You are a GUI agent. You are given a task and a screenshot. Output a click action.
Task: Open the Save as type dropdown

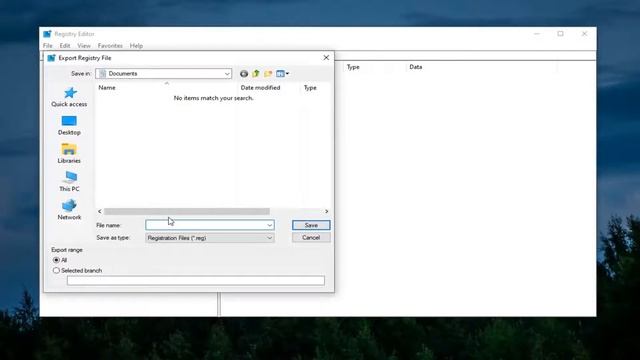pos(210,238)
